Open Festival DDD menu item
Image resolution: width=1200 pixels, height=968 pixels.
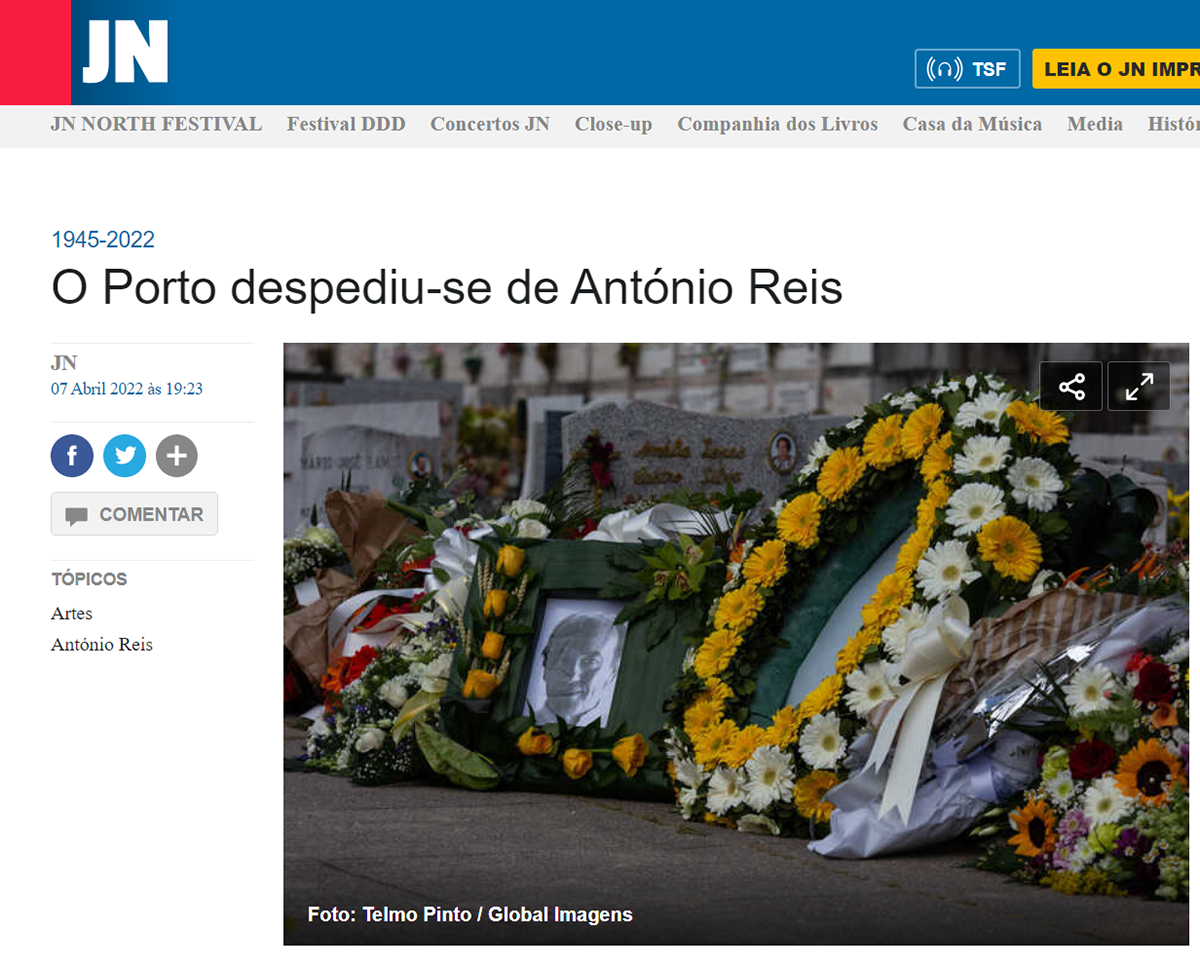(346, 124)
